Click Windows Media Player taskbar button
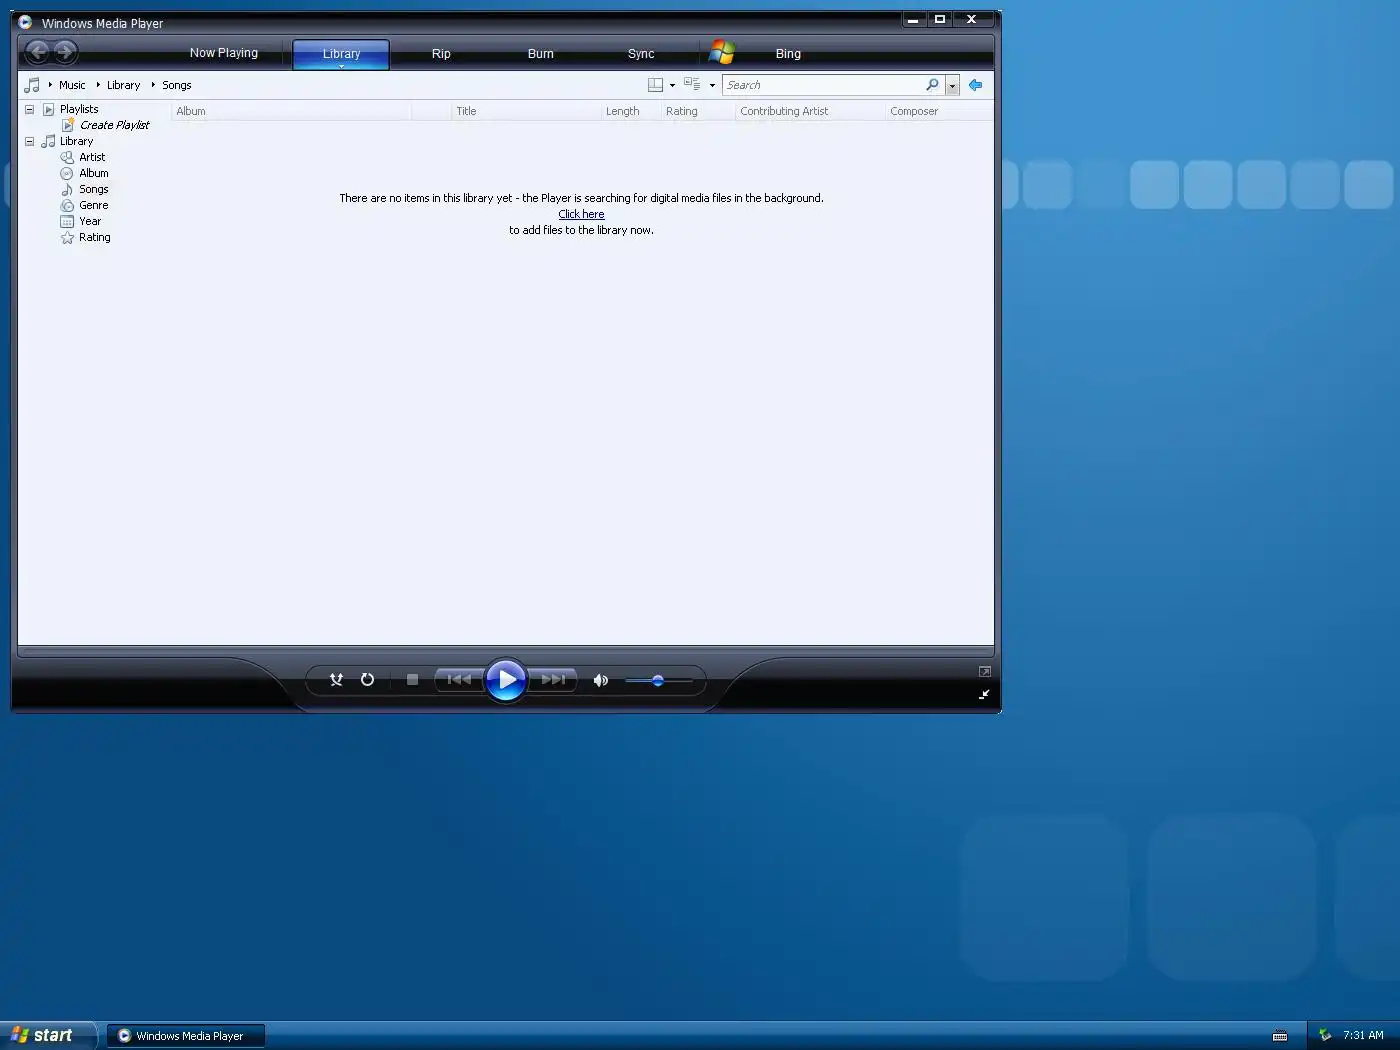This screenshot has width=1400, height=1050. tap(186, 1036)
